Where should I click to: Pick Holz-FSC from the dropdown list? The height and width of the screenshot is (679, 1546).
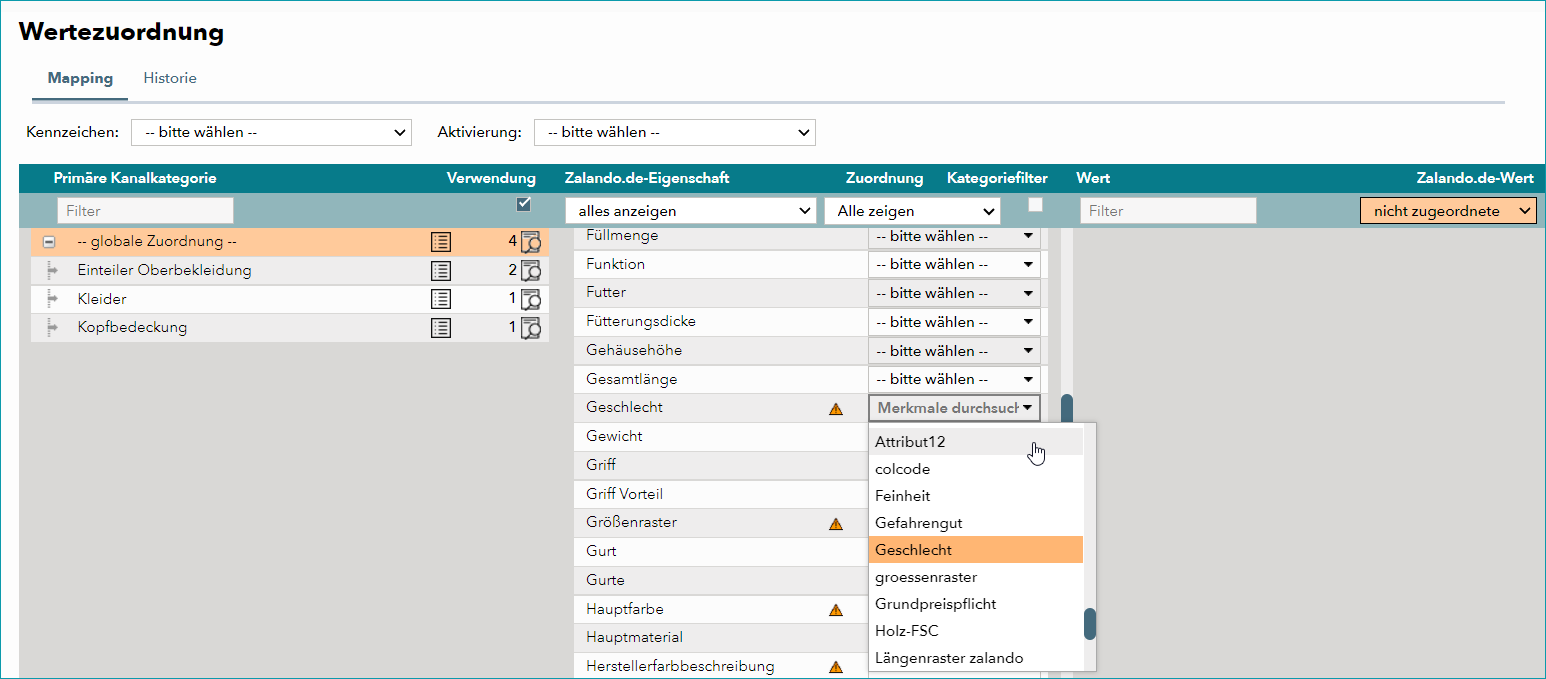click(976, 631)
